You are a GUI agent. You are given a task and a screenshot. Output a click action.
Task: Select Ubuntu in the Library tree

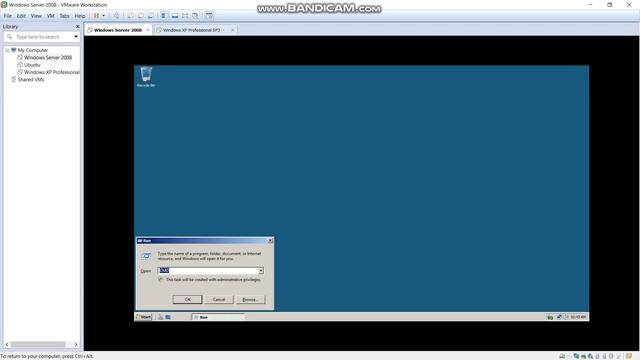[x=32, y=65]
